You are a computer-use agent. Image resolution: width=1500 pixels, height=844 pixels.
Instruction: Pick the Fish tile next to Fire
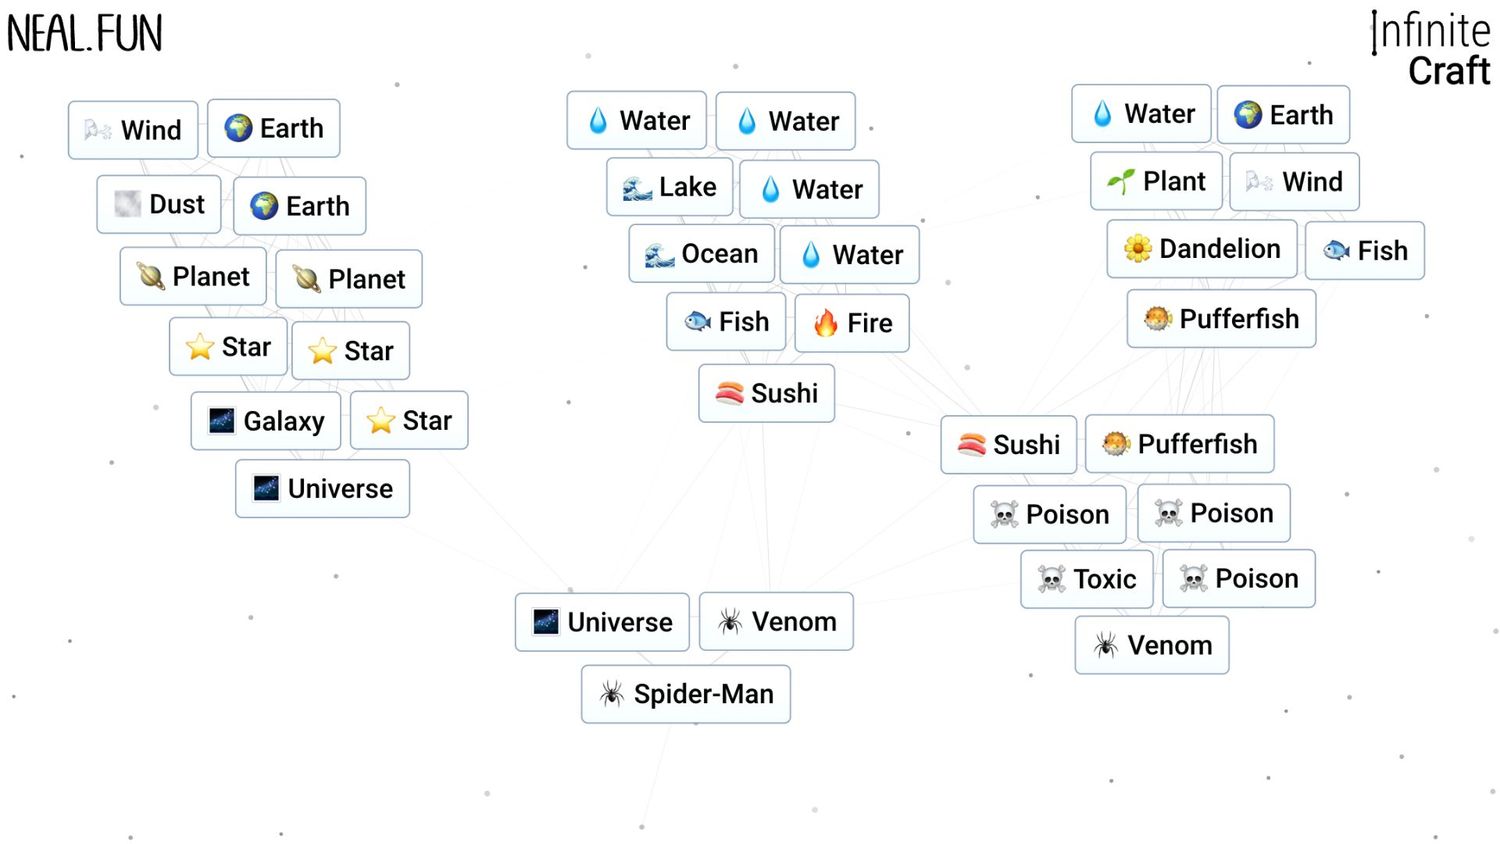tap(726, 322)
